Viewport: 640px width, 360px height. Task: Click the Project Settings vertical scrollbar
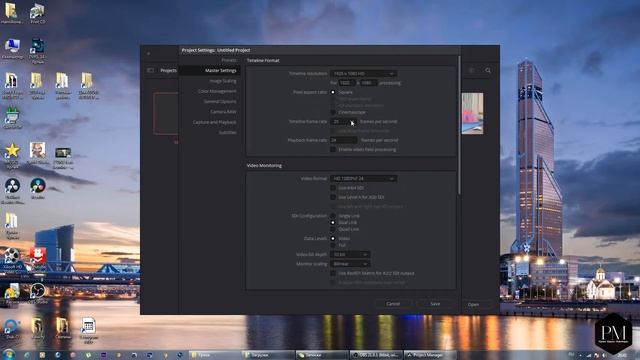coord(459,125)
